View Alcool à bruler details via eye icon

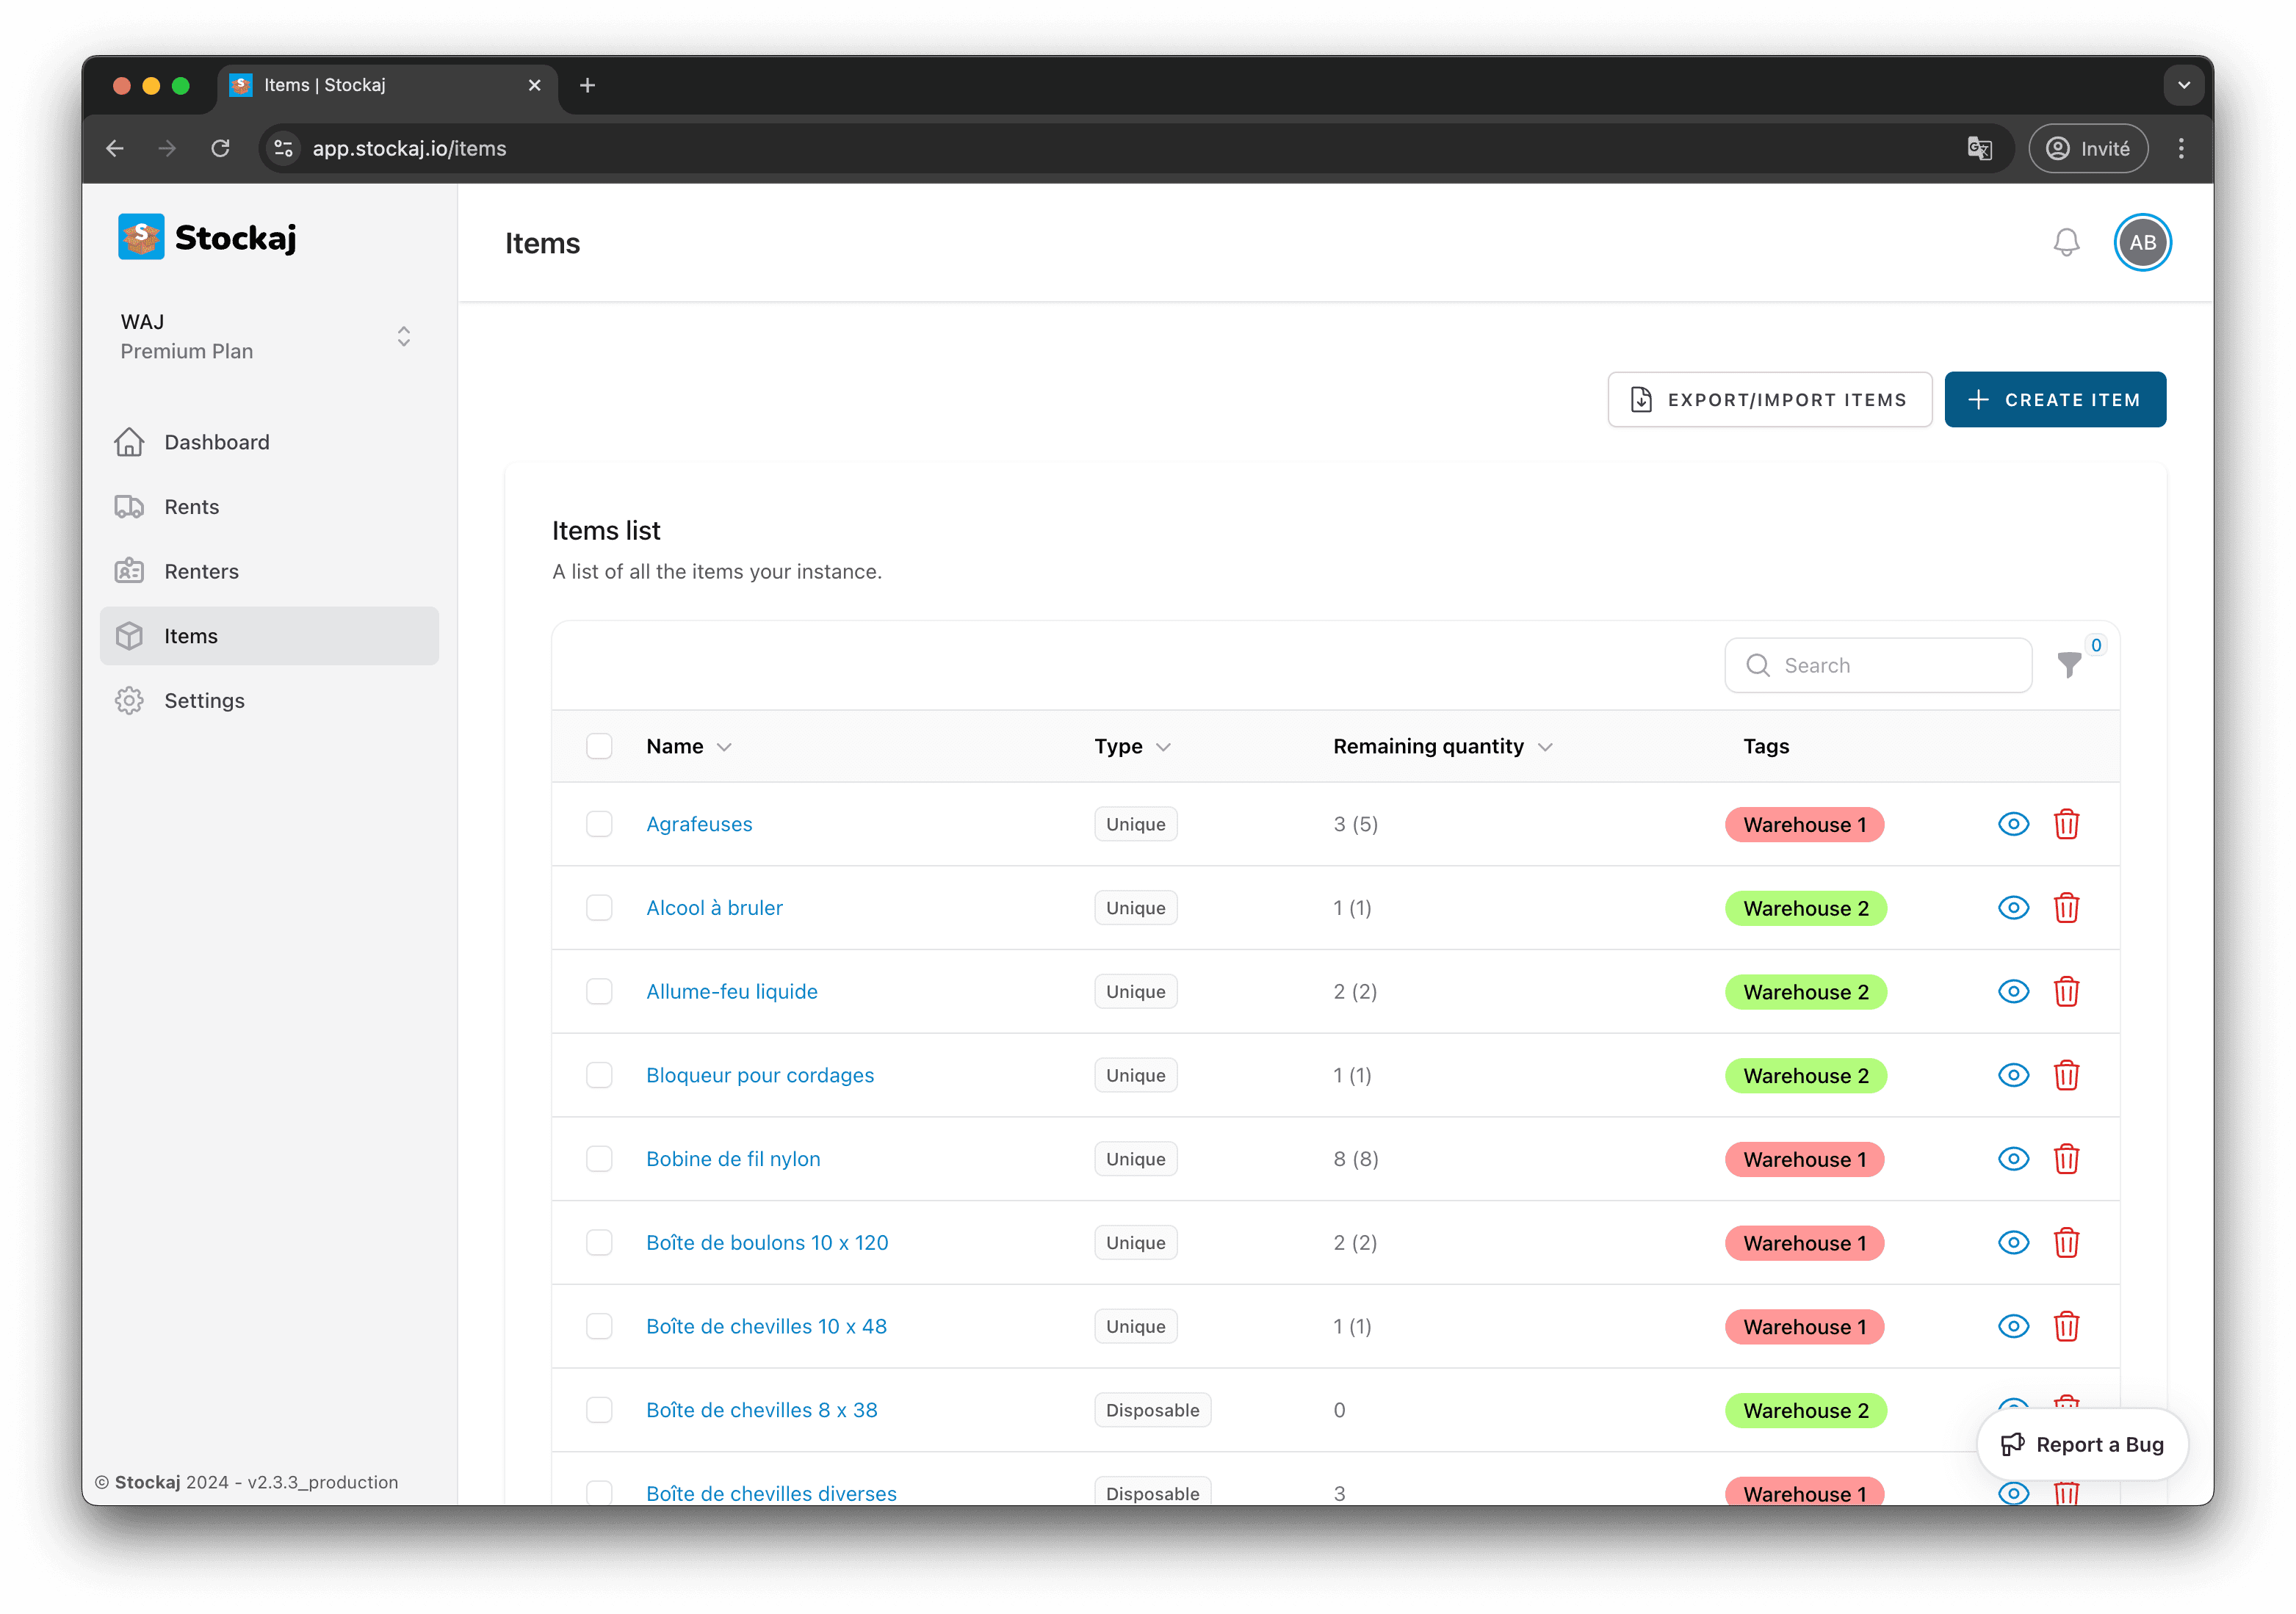pyautogui.click(x=2013, y=908)
